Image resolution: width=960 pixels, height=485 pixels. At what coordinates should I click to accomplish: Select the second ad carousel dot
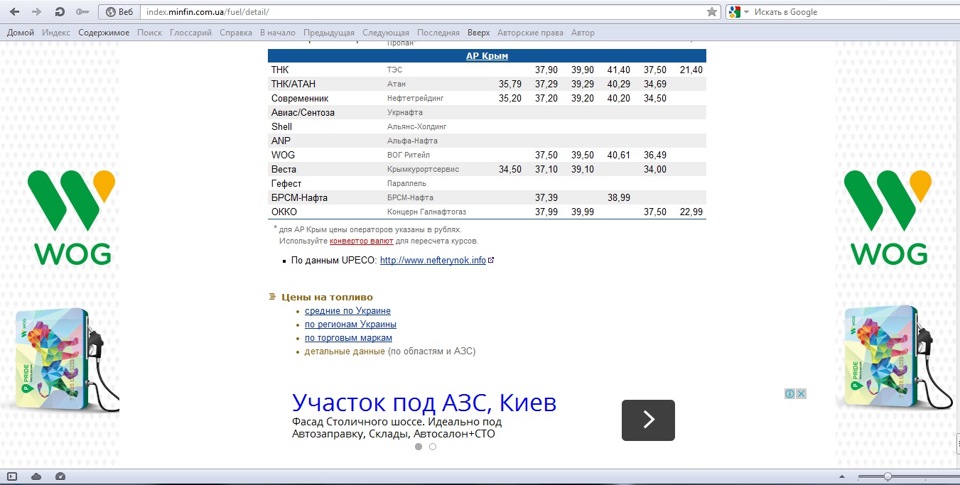pyautogui.click(x=432, y=447)
